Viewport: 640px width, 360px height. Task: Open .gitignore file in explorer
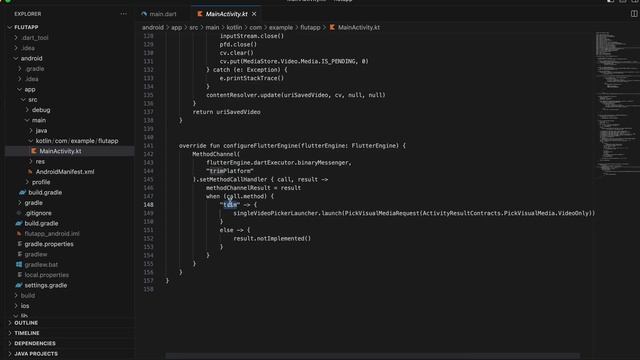(x=38, y=213)
